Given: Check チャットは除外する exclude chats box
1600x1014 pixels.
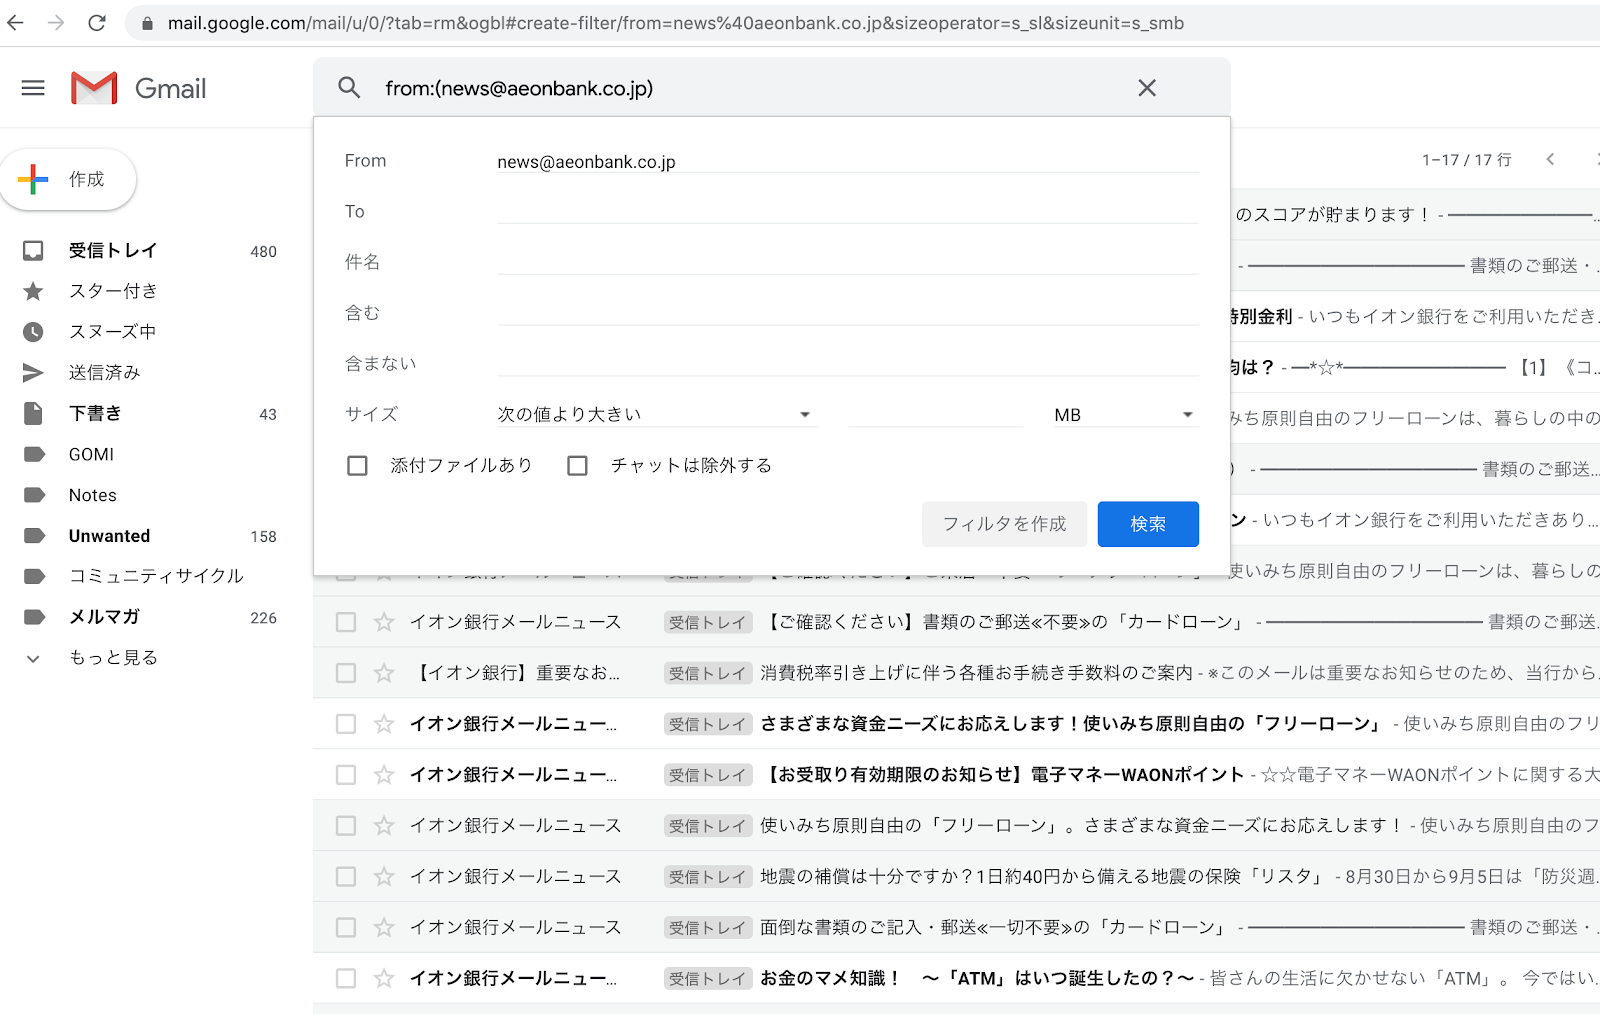Looking at the screenshot, I should click(x=577, y=466).
